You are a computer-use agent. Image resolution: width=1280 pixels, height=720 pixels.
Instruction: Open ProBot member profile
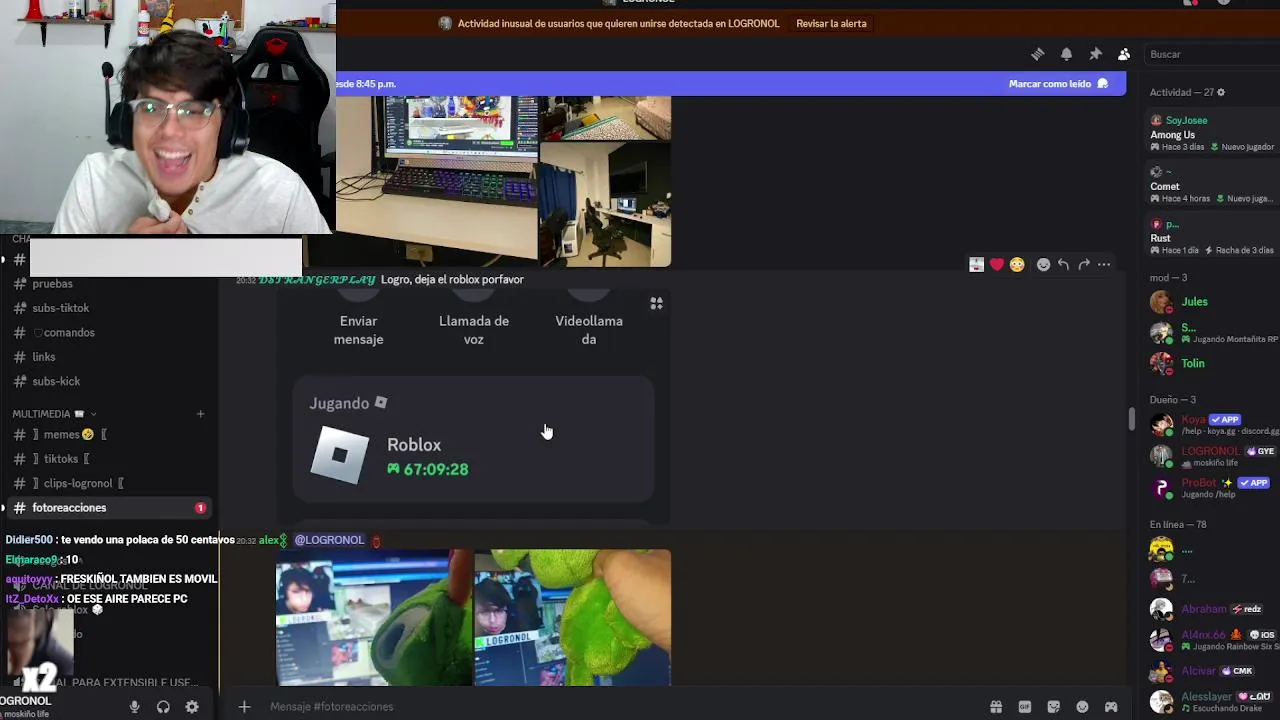1212,488
